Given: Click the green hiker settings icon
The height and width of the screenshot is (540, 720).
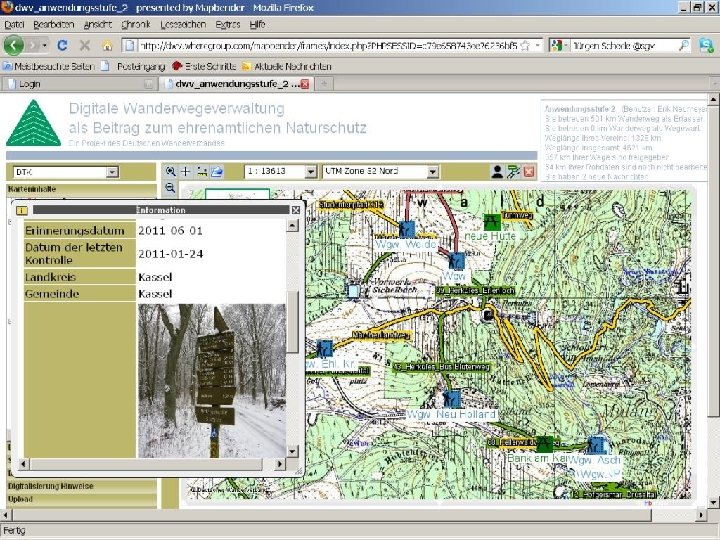Looking at the screenshot, I should (513, 172).
